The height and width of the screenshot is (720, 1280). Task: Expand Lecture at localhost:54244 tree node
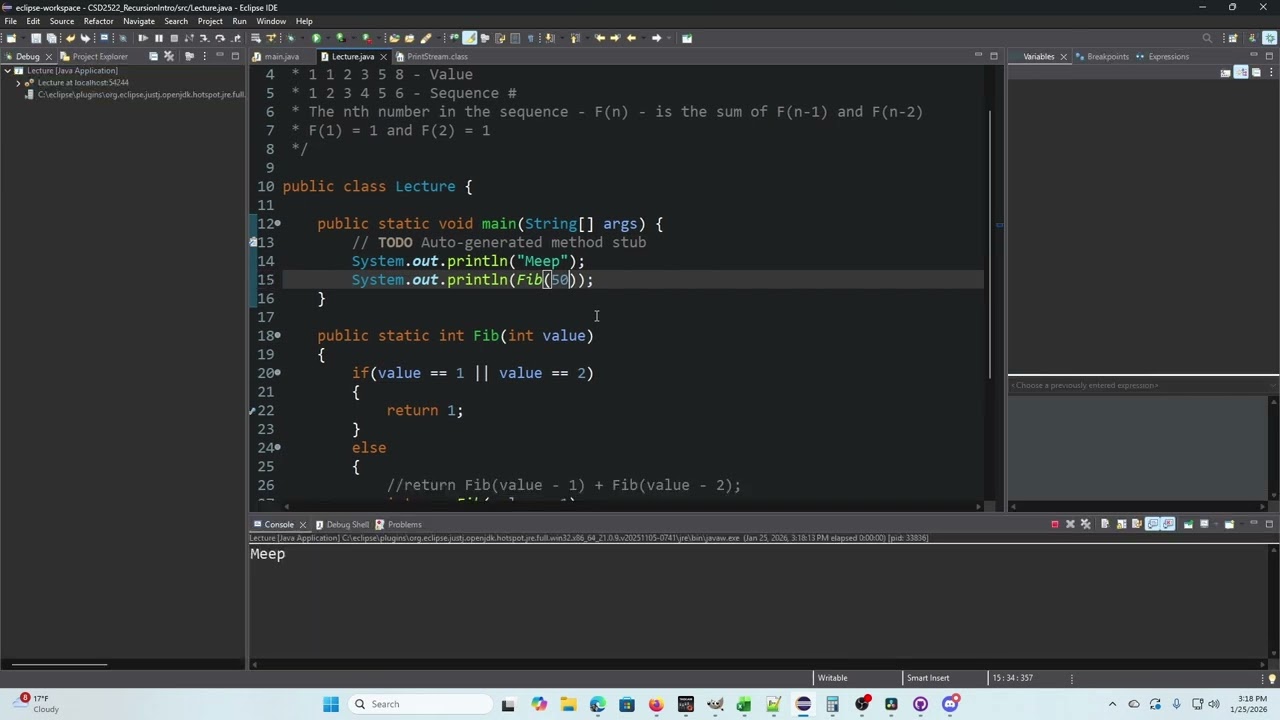[18, 83]
